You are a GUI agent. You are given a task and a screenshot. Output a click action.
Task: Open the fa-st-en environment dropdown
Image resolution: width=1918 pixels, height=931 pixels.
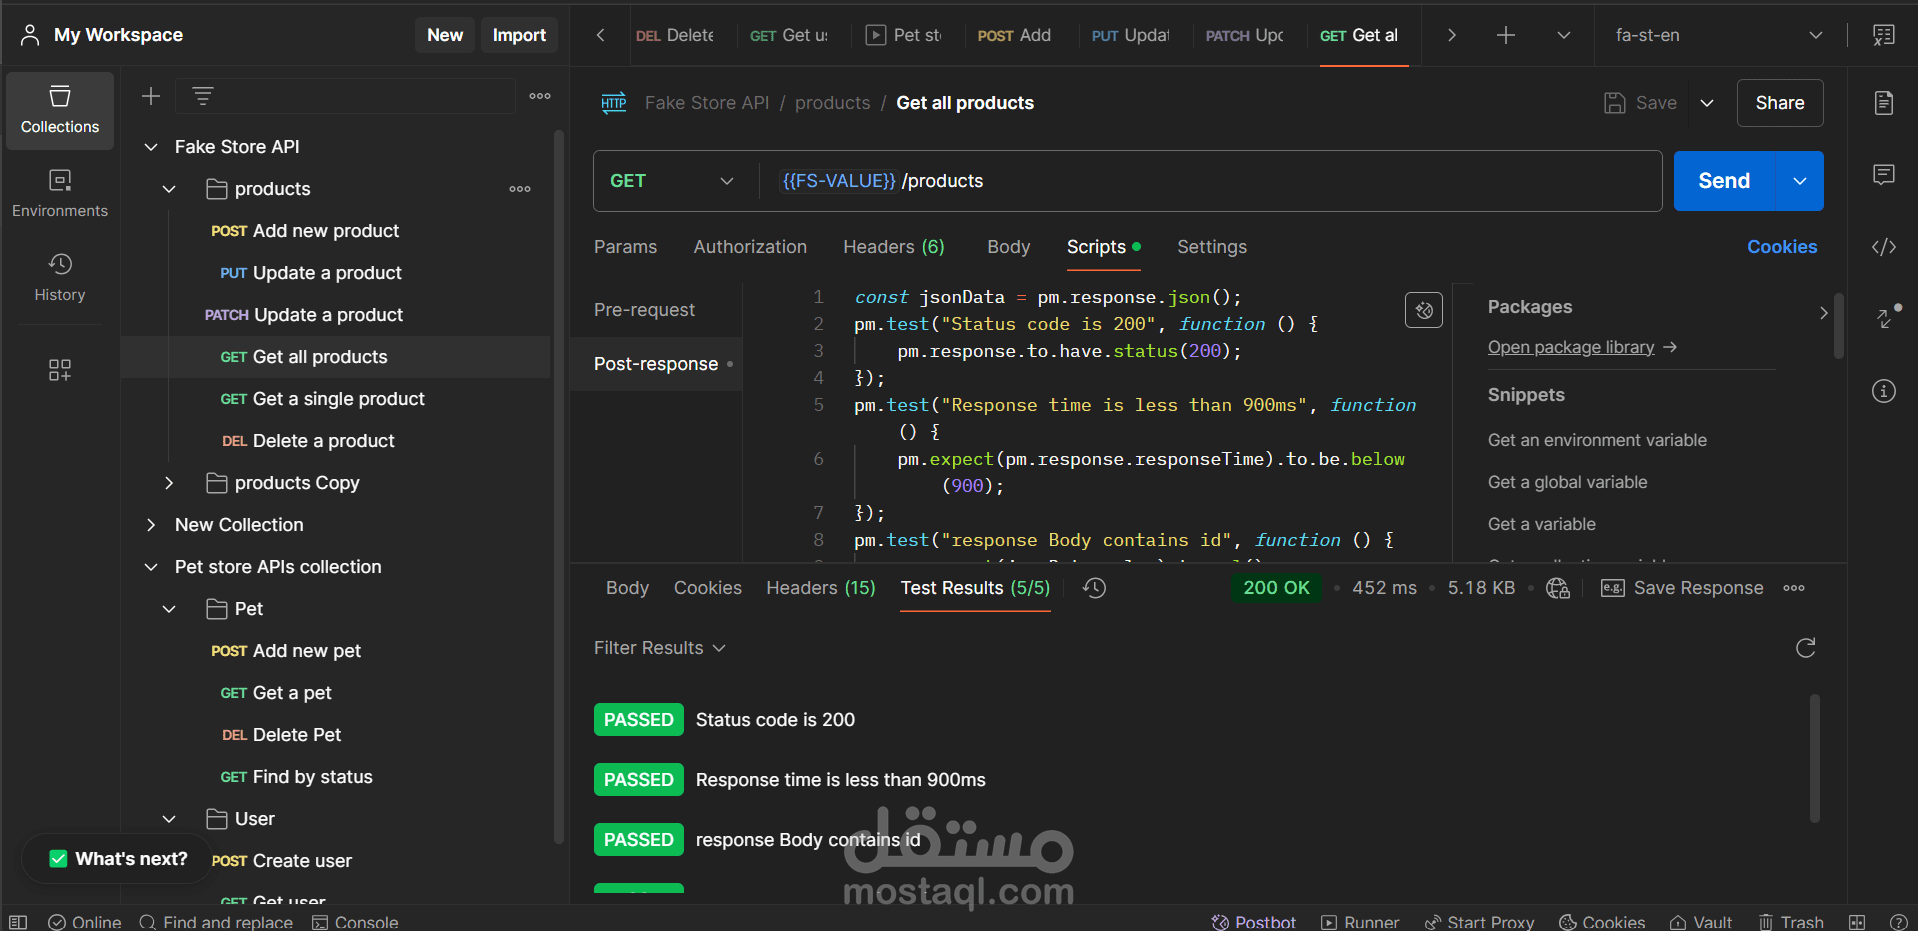tap(1718, 35)
